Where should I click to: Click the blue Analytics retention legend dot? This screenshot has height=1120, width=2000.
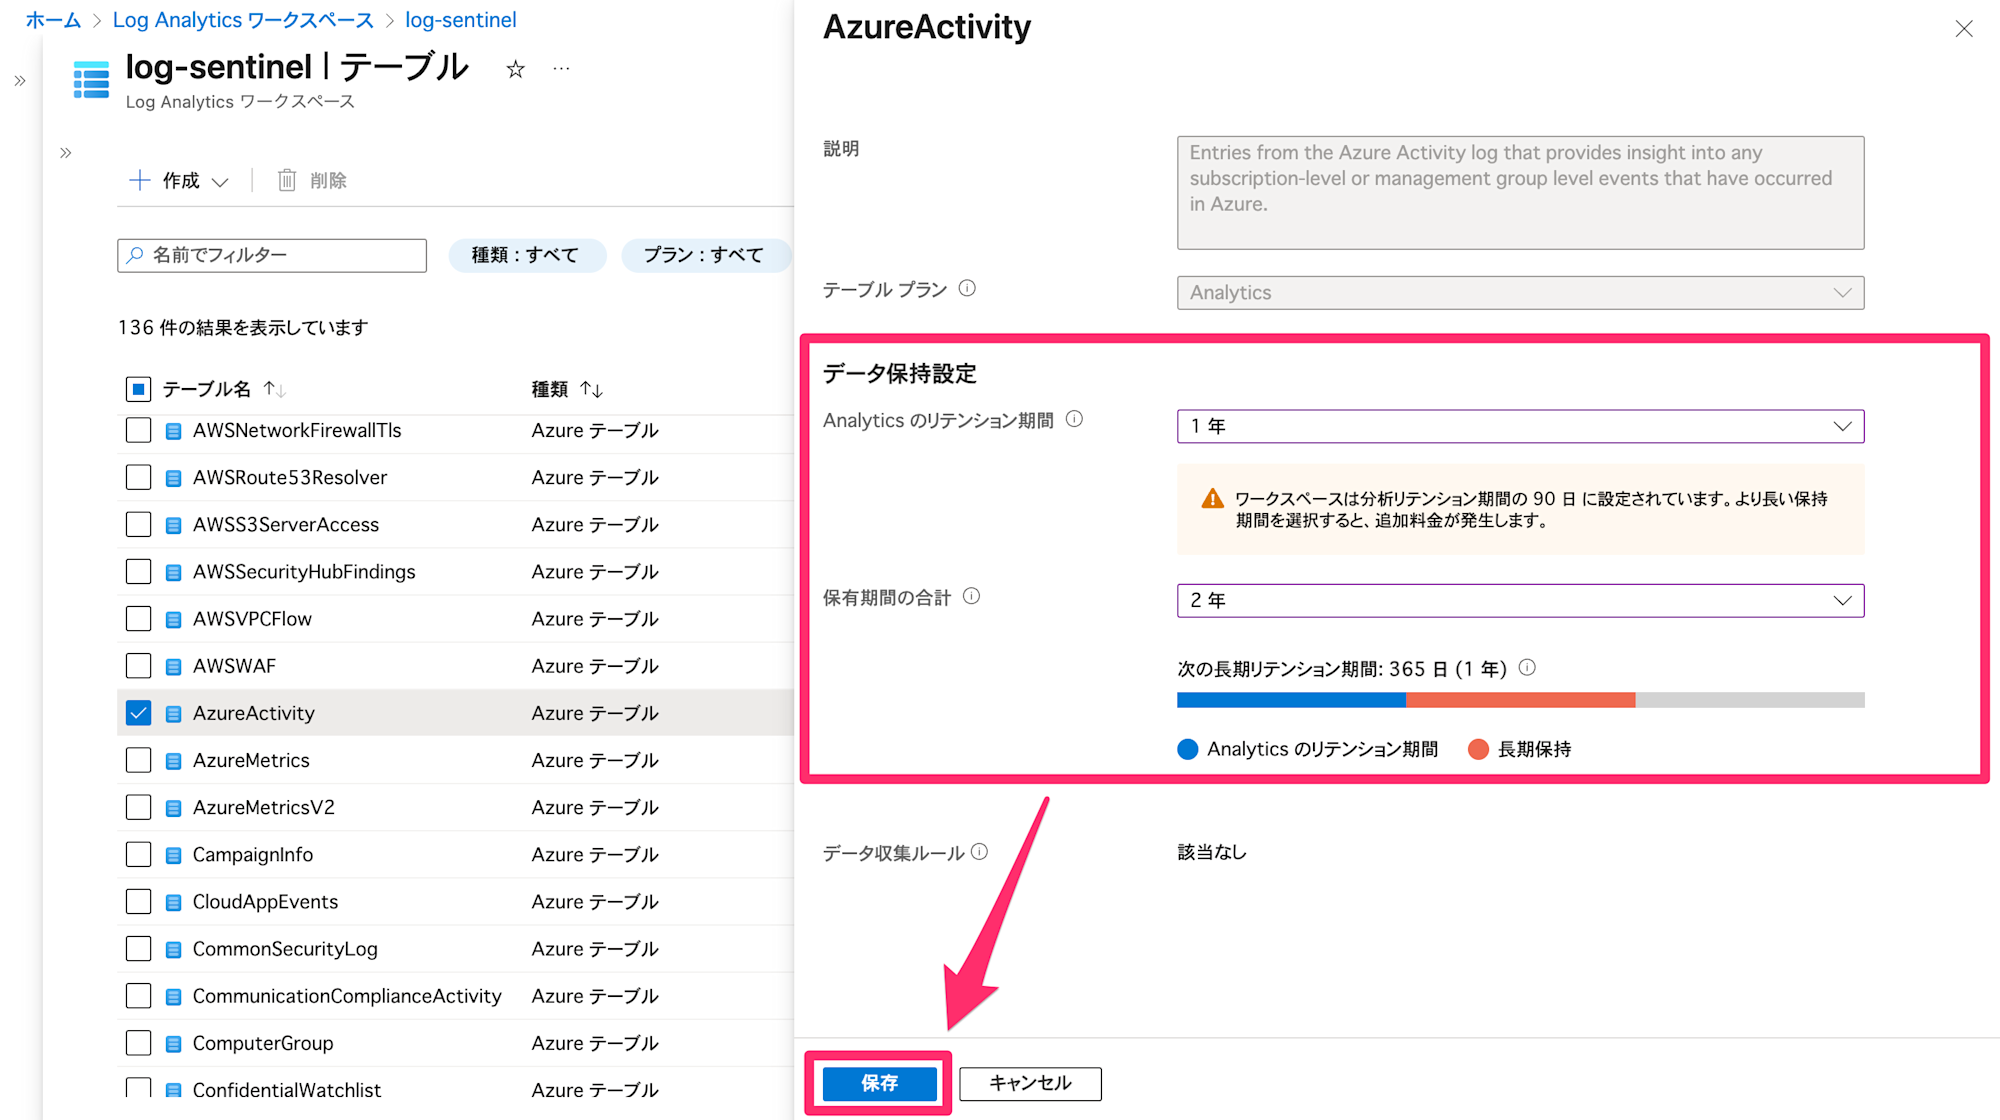pos(1188,749)
